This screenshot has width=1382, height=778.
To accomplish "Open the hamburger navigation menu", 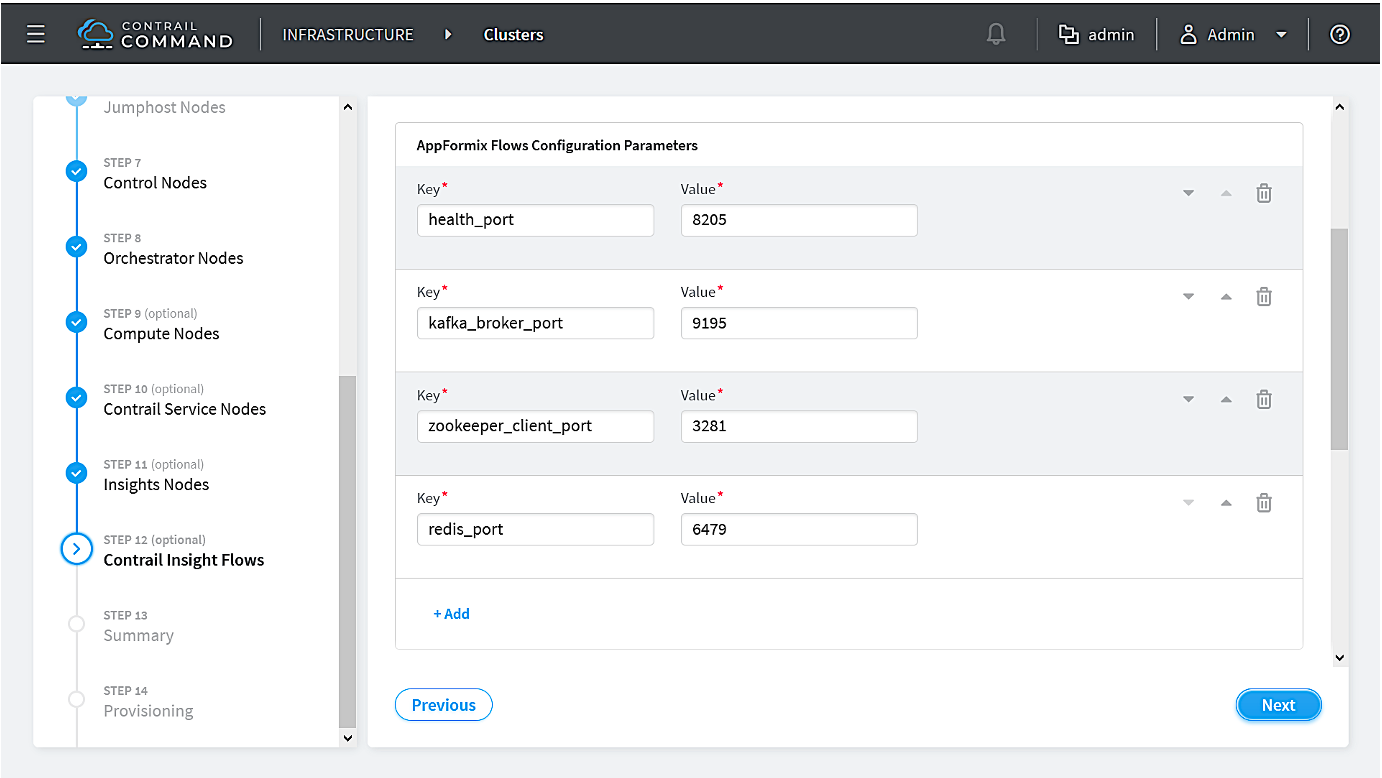I will pyautogui.click(x=36, y=34).
